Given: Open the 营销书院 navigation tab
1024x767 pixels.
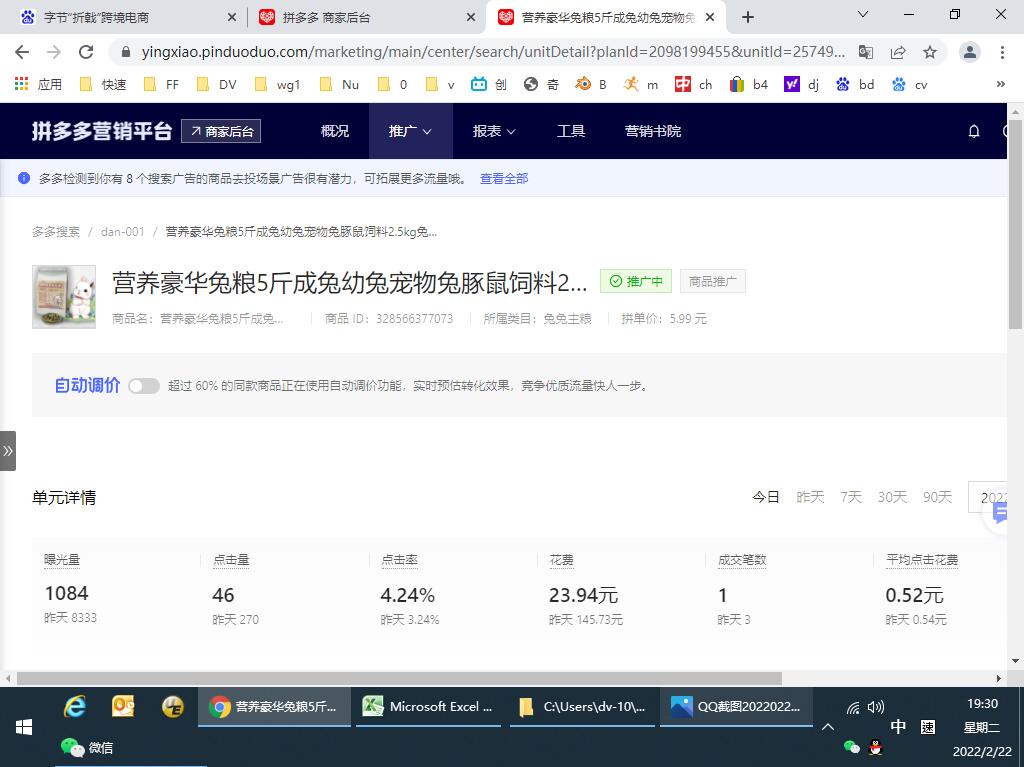Looking at the screenshot, I should point(652,131).
